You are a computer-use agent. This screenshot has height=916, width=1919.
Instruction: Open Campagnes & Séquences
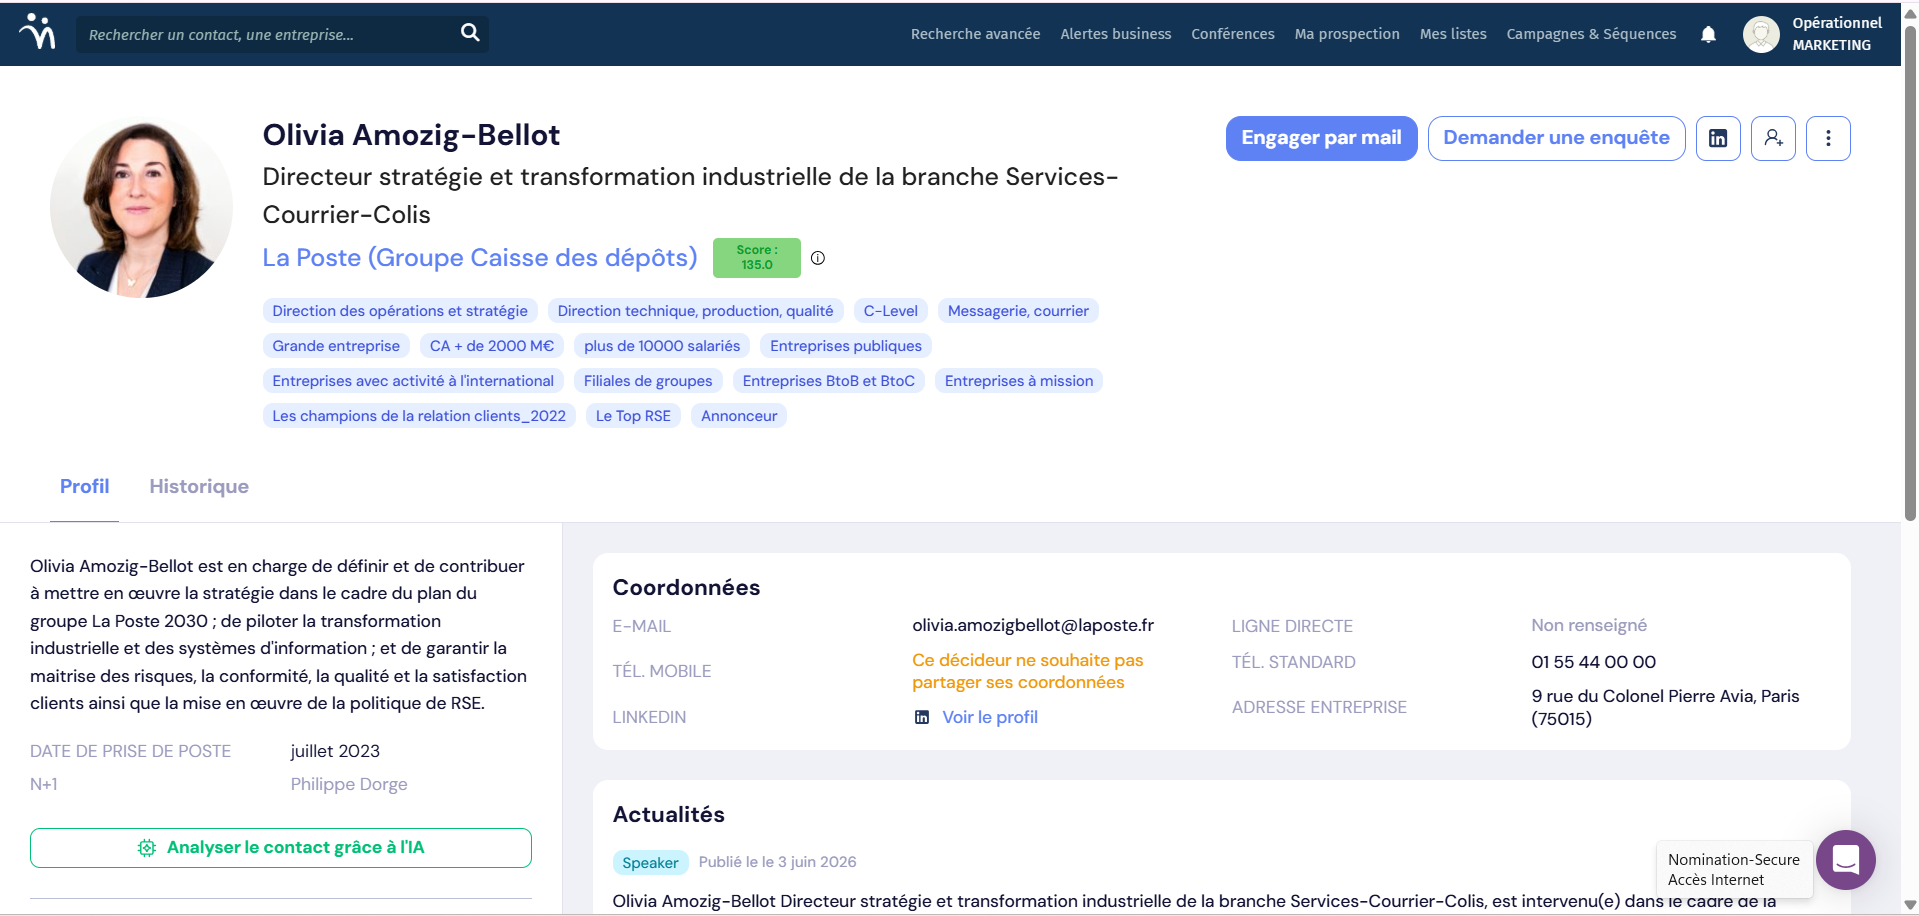click(x=1591, y=34)
